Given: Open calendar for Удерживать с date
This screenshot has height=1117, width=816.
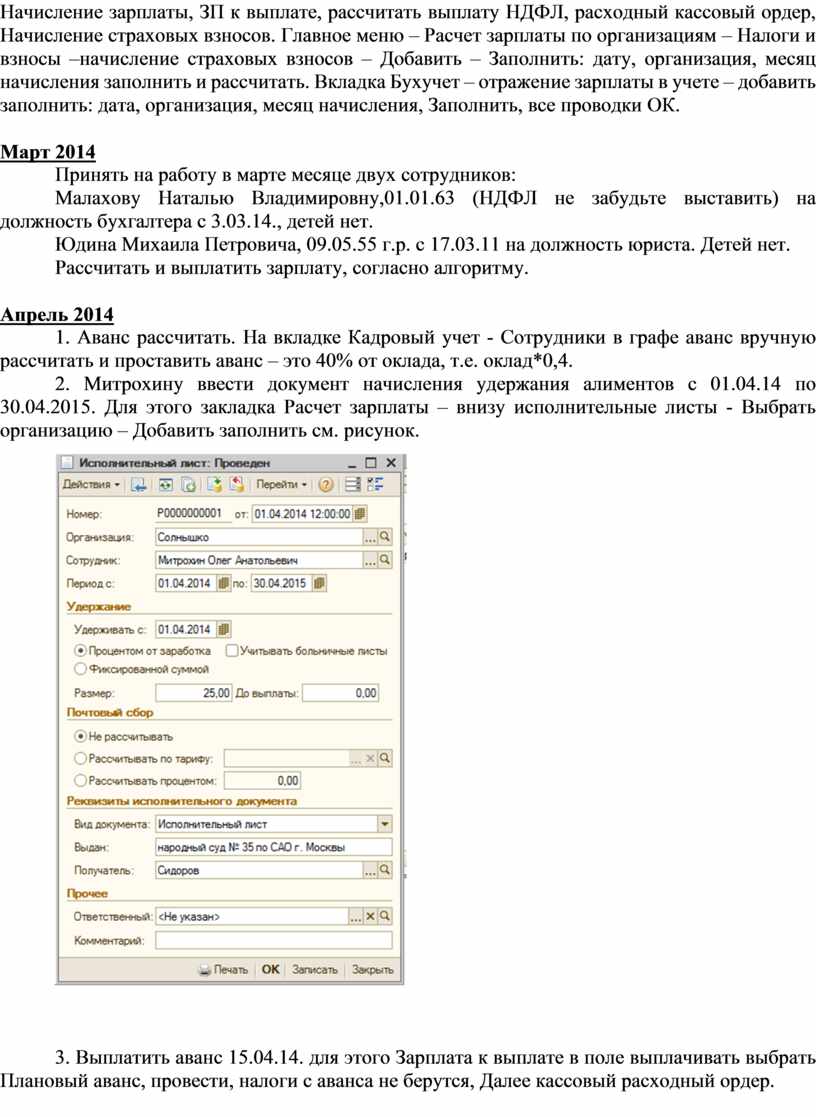Looking at the screenshot, I should pos(224,630).
